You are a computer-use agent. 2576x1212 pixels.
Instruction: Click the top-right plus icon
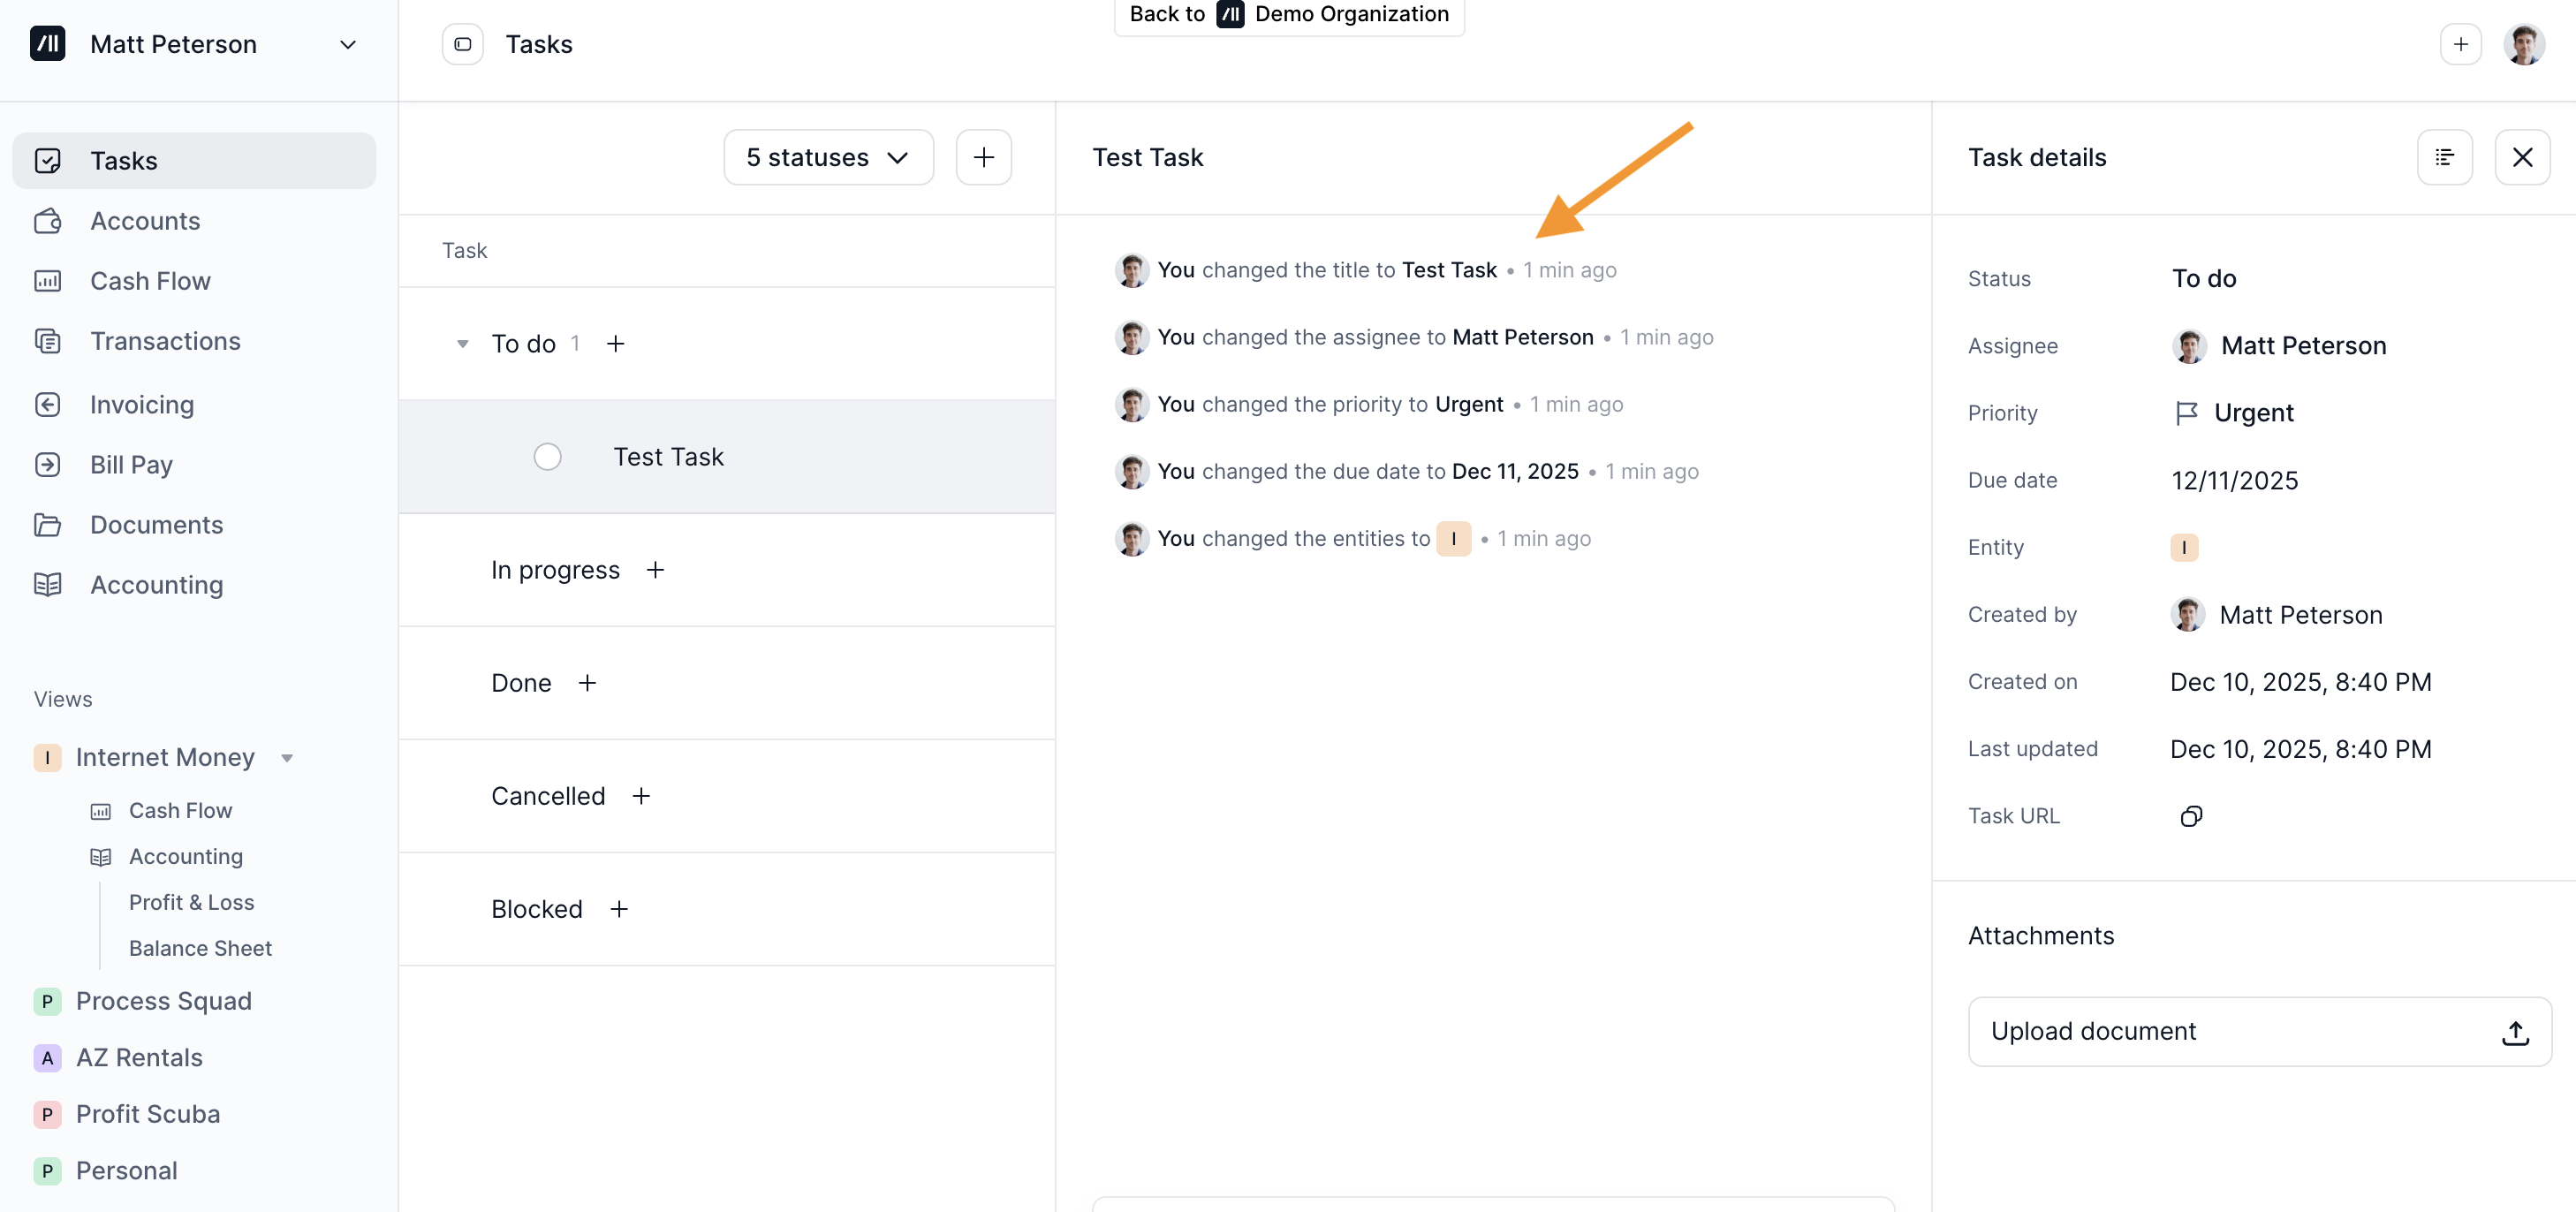pyautogui.click(x=2460, y=44)
